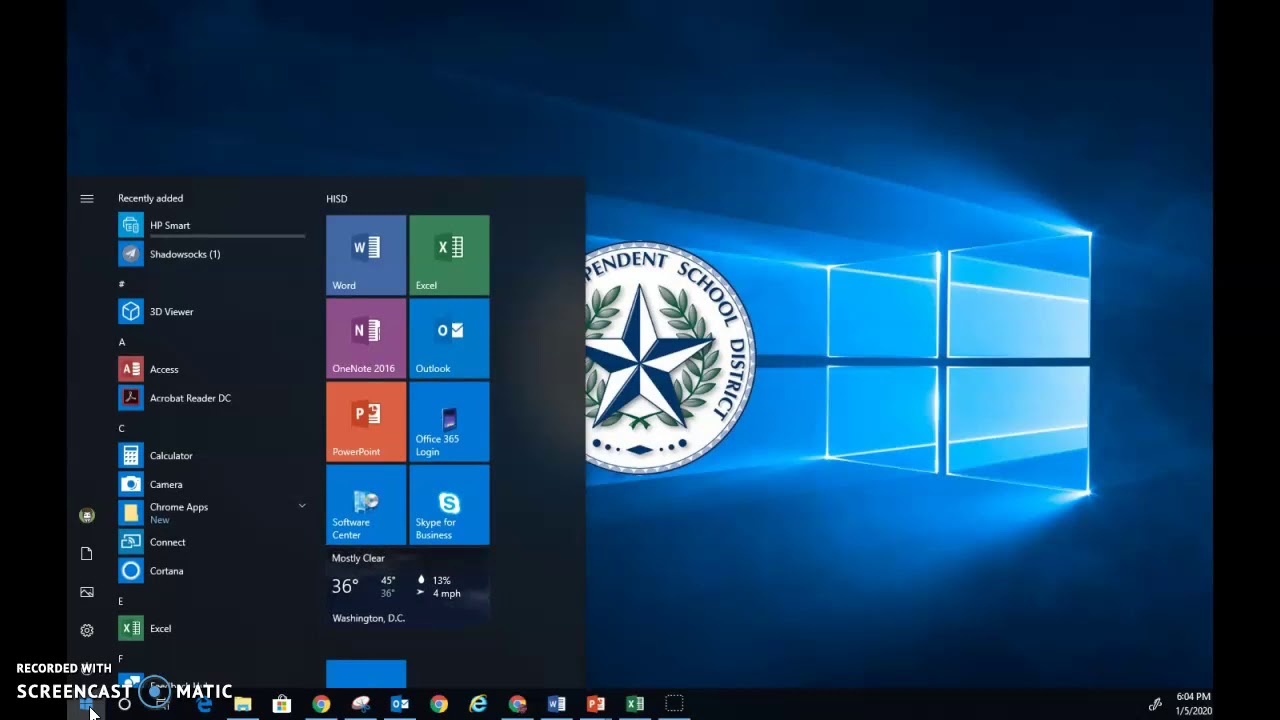This screenshot has height=720, width=1280.
Task: Open Microsoft Store from the taskbar
Action: pyautogui.click(x=282, y=704)
